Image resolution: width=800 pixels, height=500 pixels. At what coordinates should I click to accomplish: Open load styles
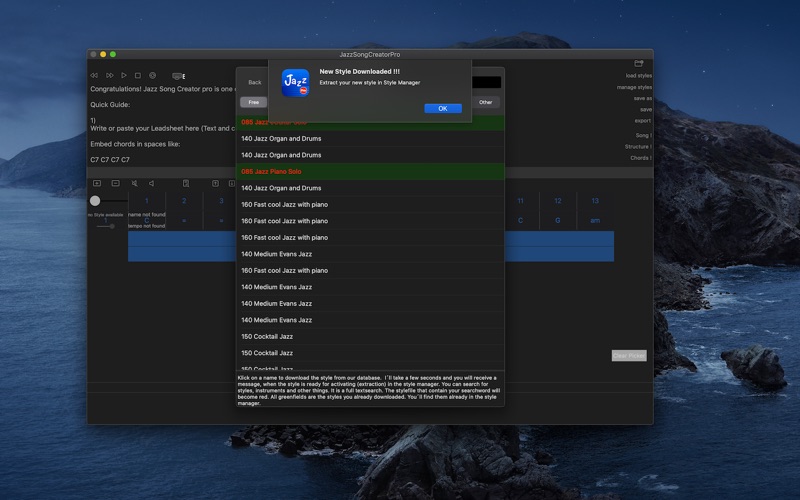click(638, 76)
